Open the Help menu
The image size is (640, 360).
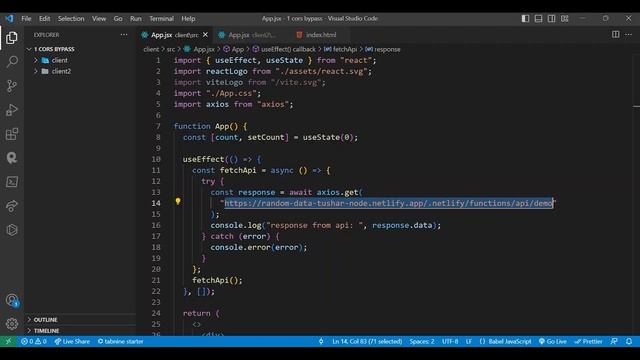click(x=188, y=18)
